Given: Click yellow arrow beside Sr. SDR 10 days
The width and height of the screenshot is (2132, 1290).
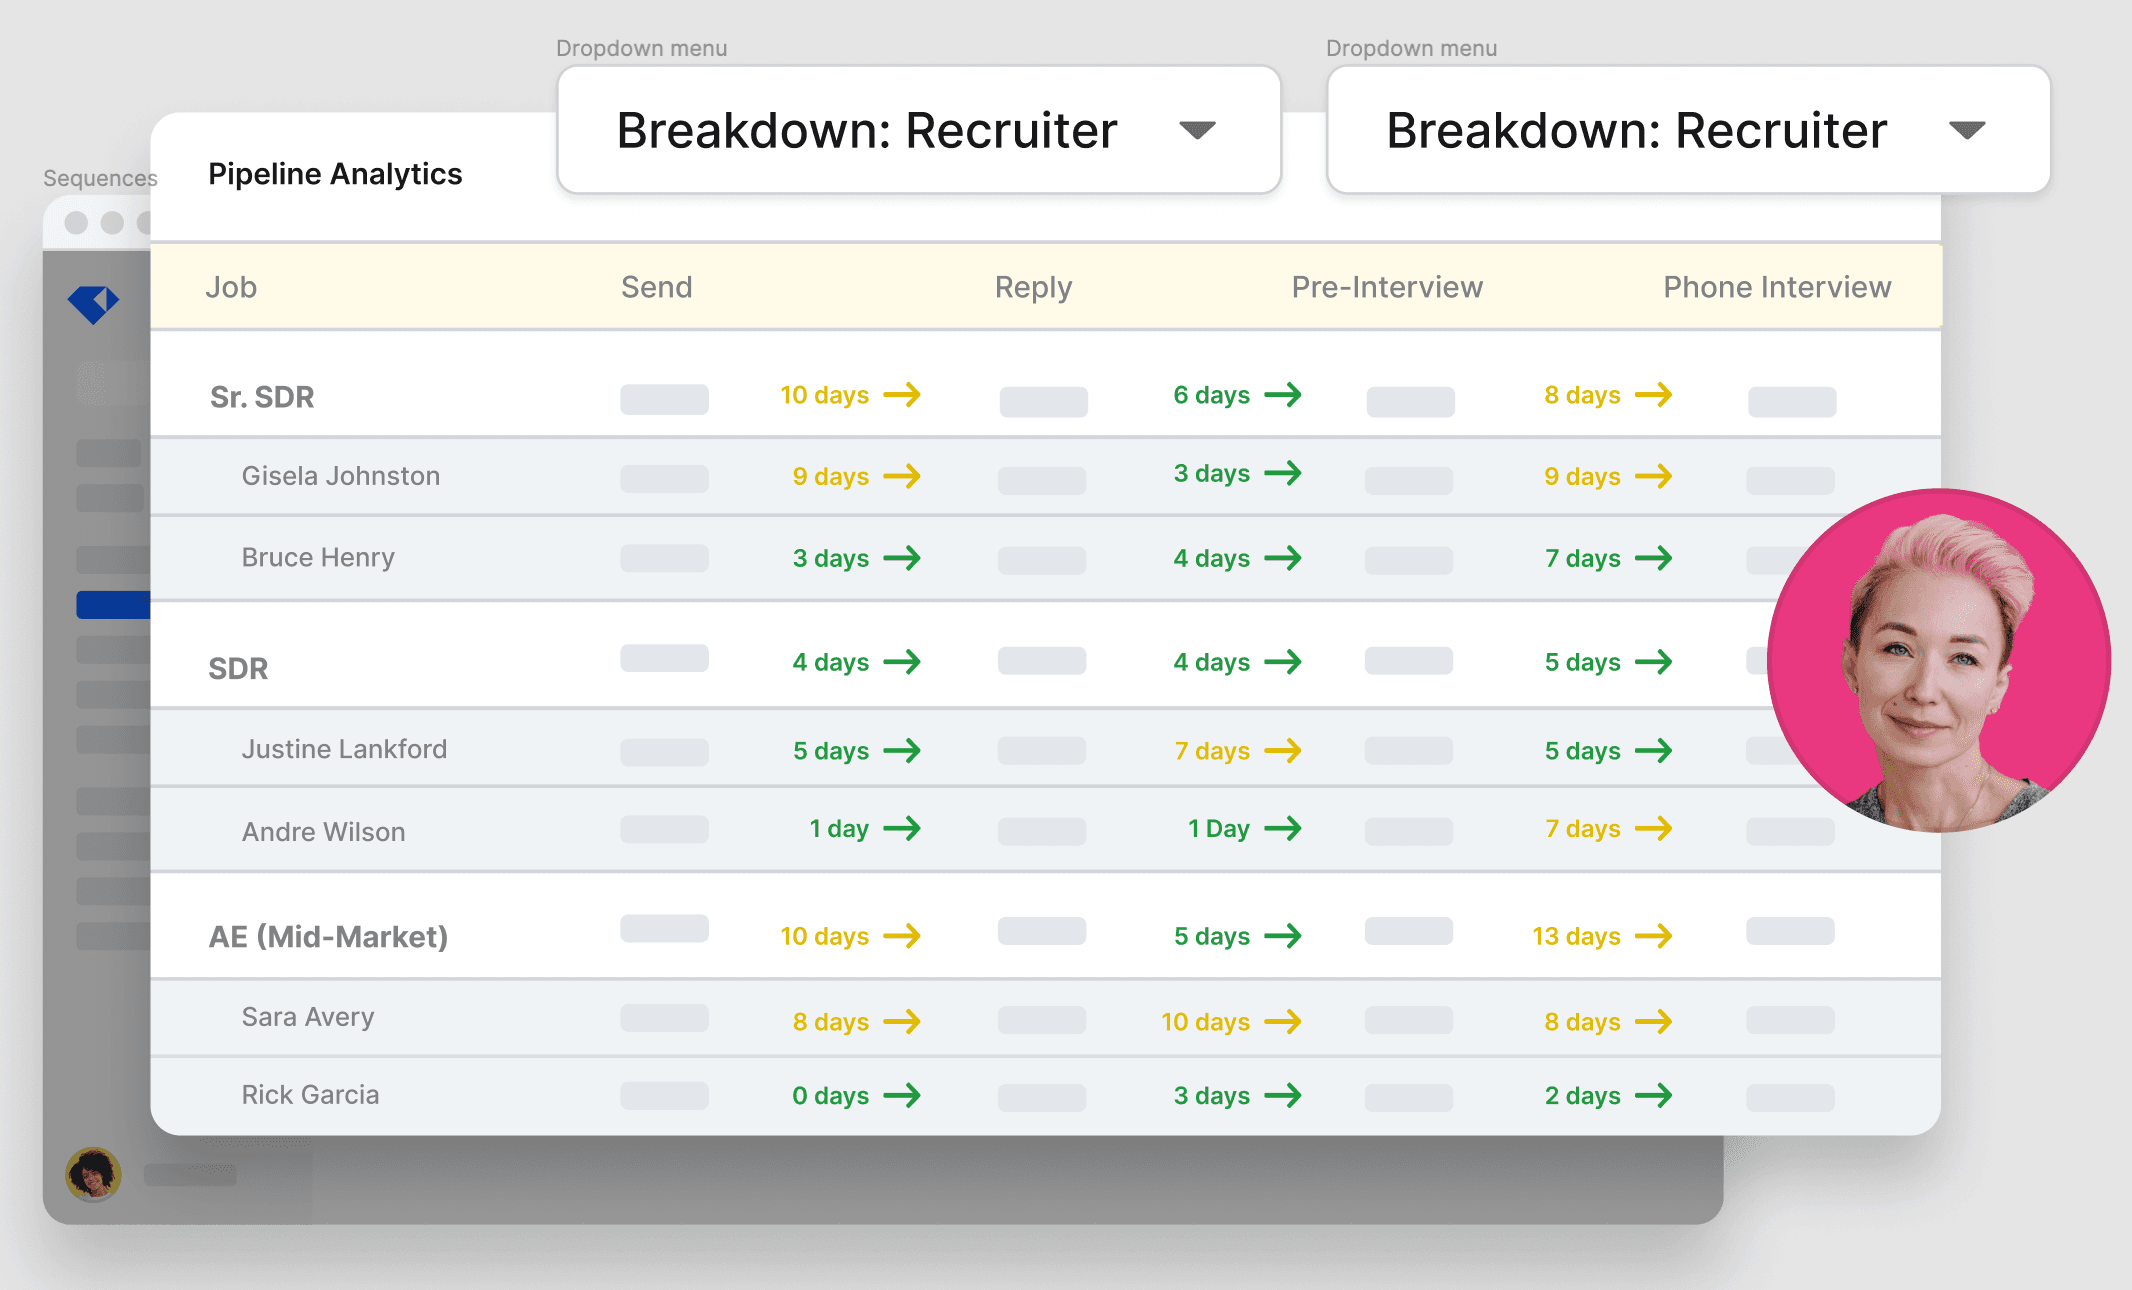Looking at the screenshot, I should [901, 395].
